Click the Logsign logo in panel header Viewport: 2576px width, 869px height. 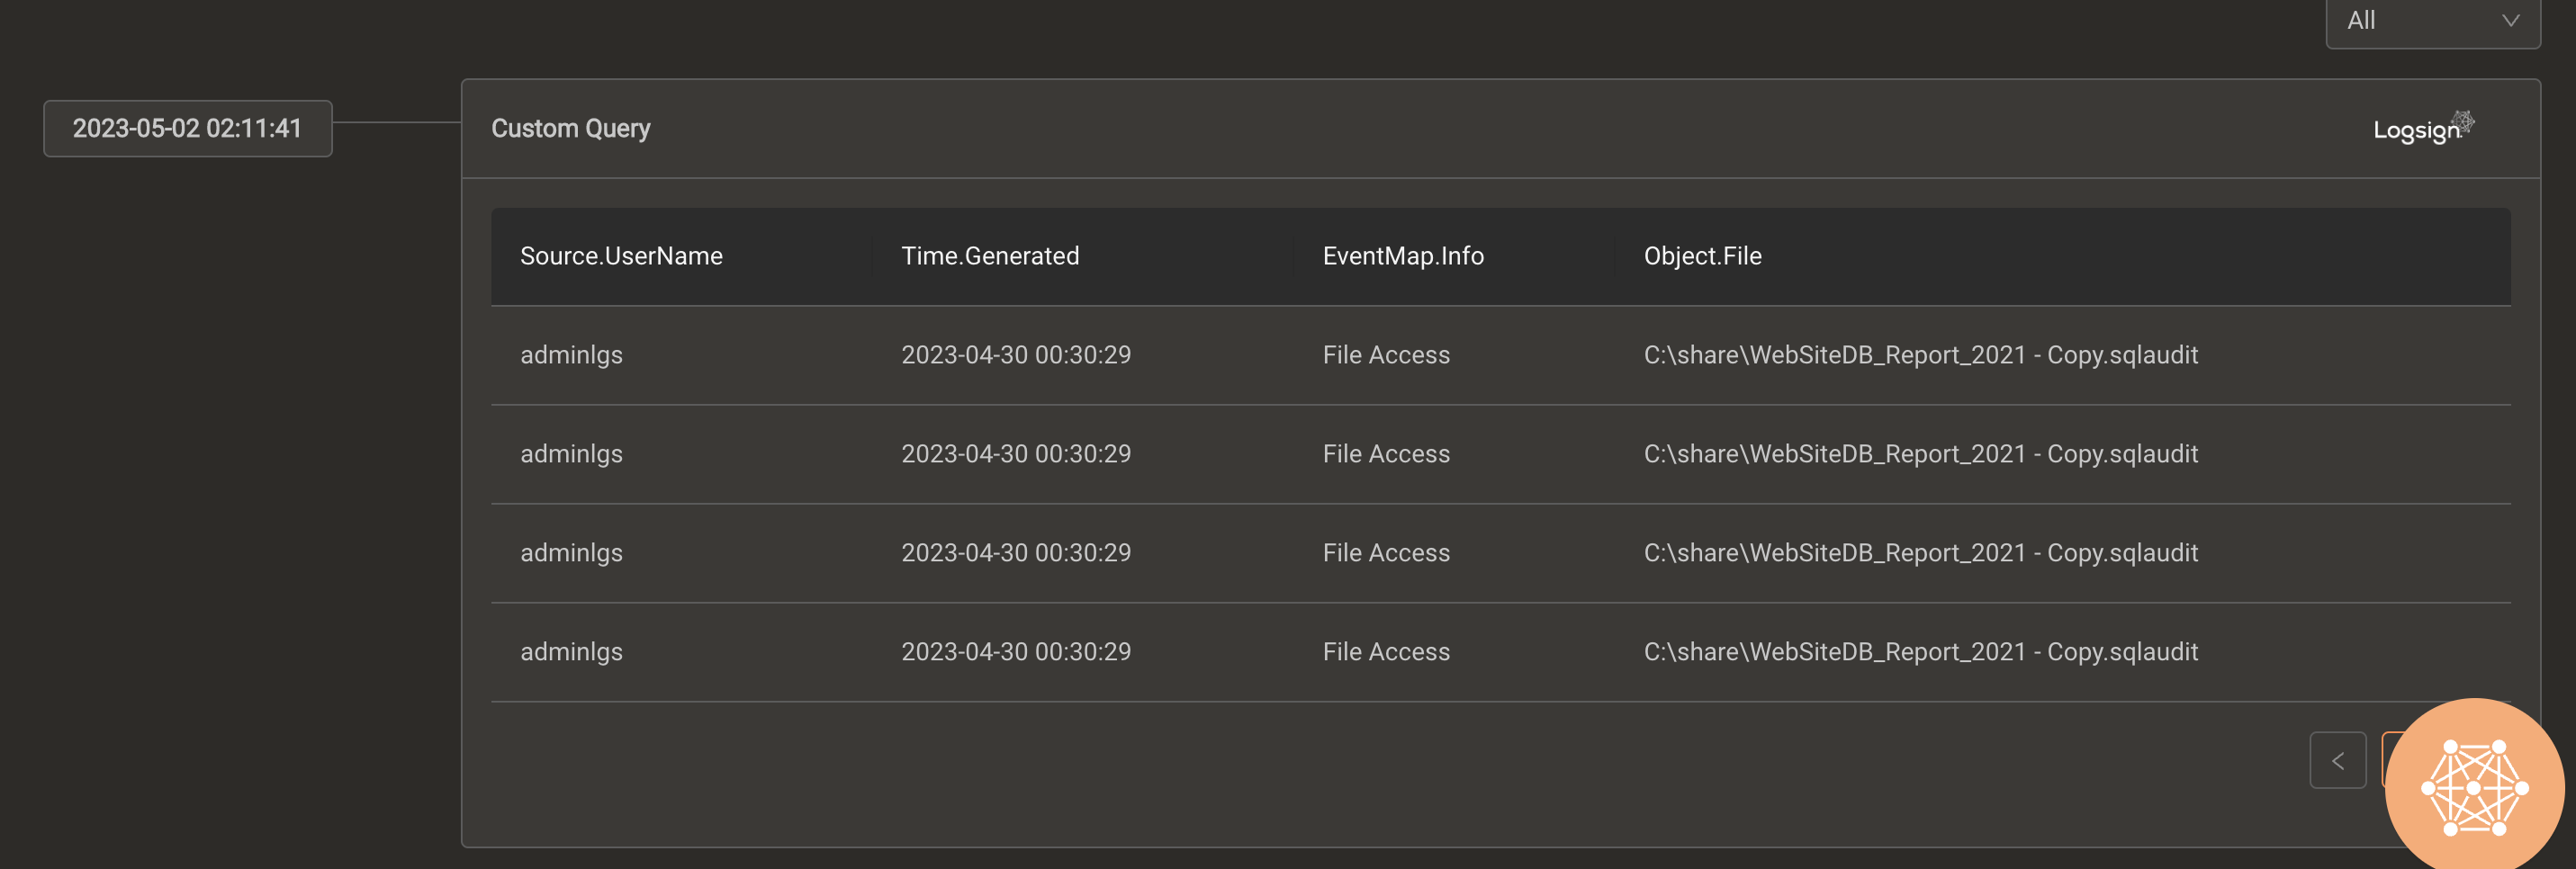point(2423,128)
